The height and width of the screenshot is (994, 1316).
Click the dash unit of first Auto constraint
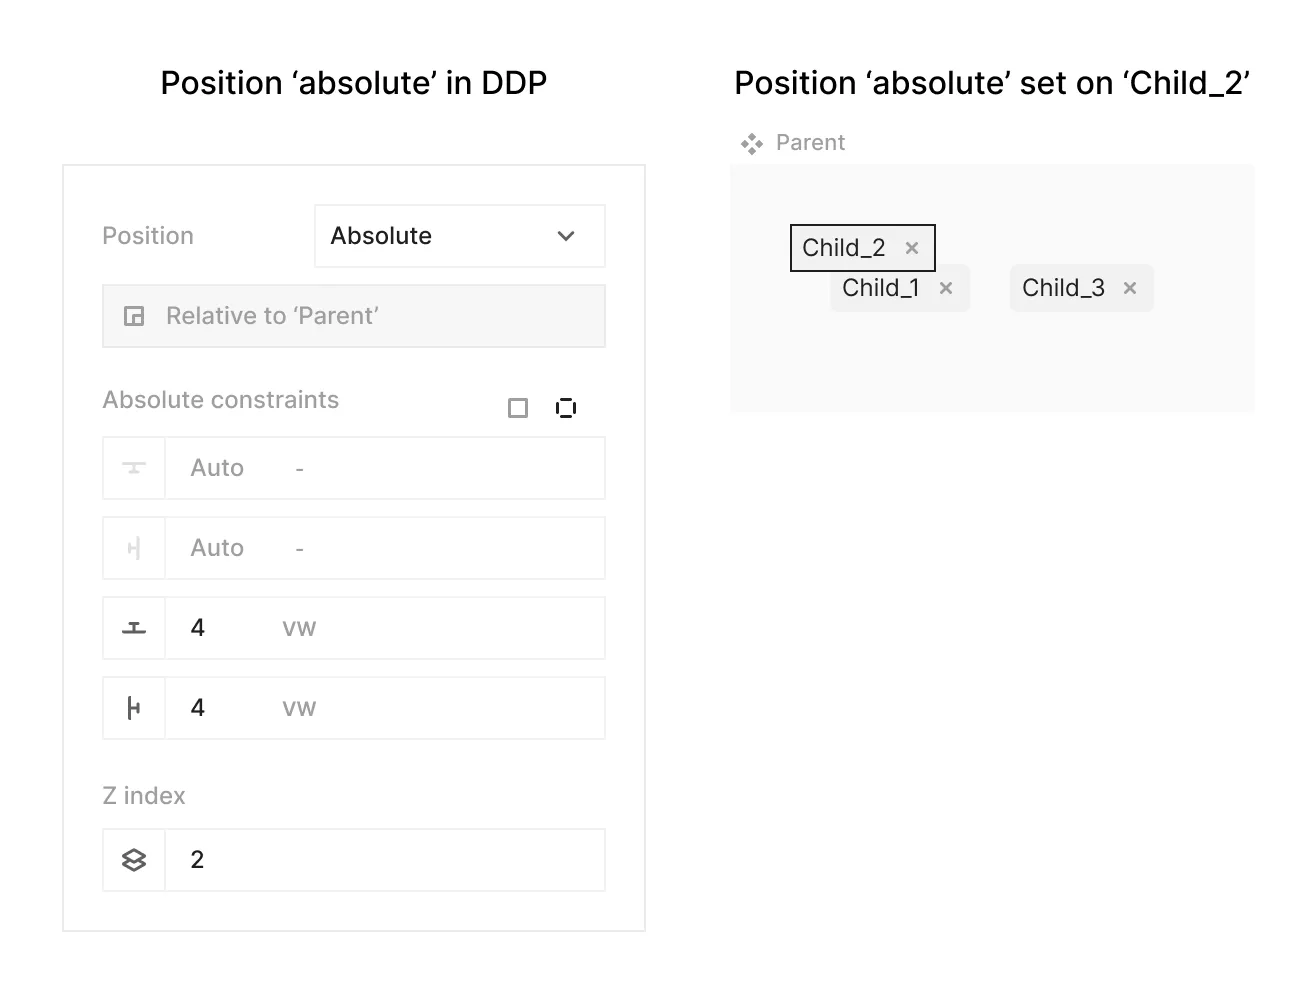click(299, 468)
